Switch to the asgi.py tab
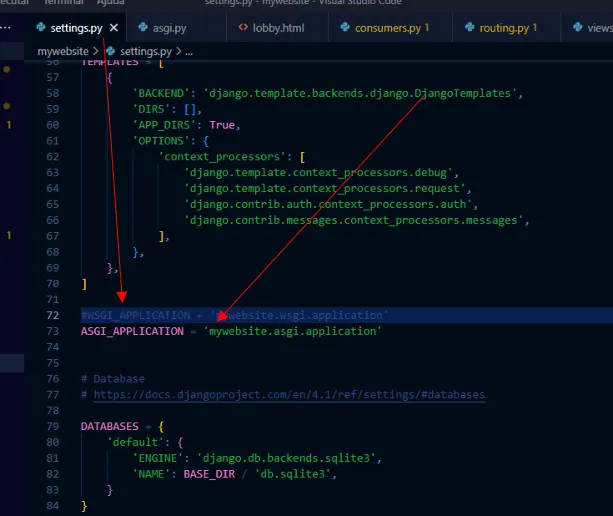This screenshot has width=613, height=516. coord(168,28)
